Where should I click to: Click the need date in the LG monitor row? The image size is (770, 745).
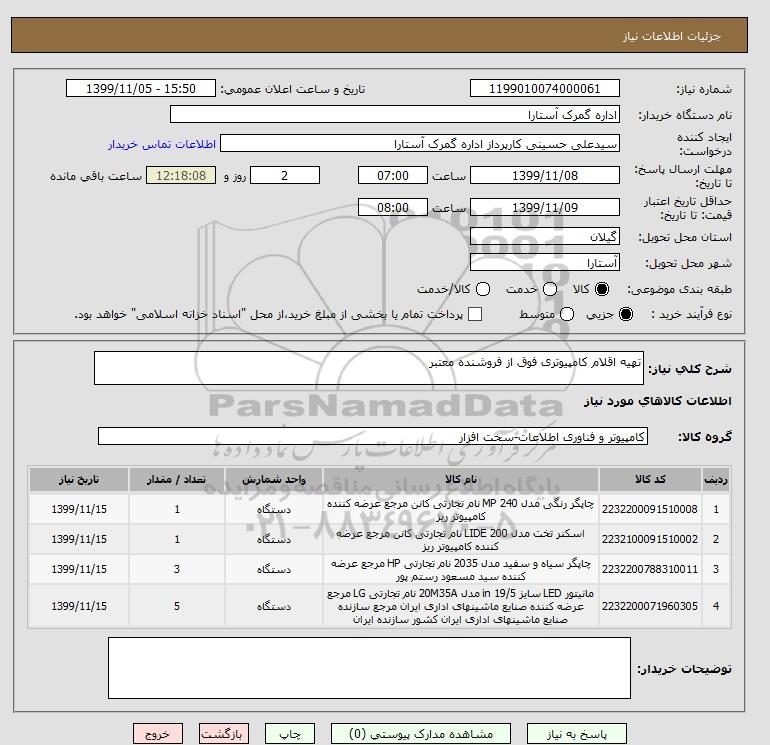tap(79, 607)
